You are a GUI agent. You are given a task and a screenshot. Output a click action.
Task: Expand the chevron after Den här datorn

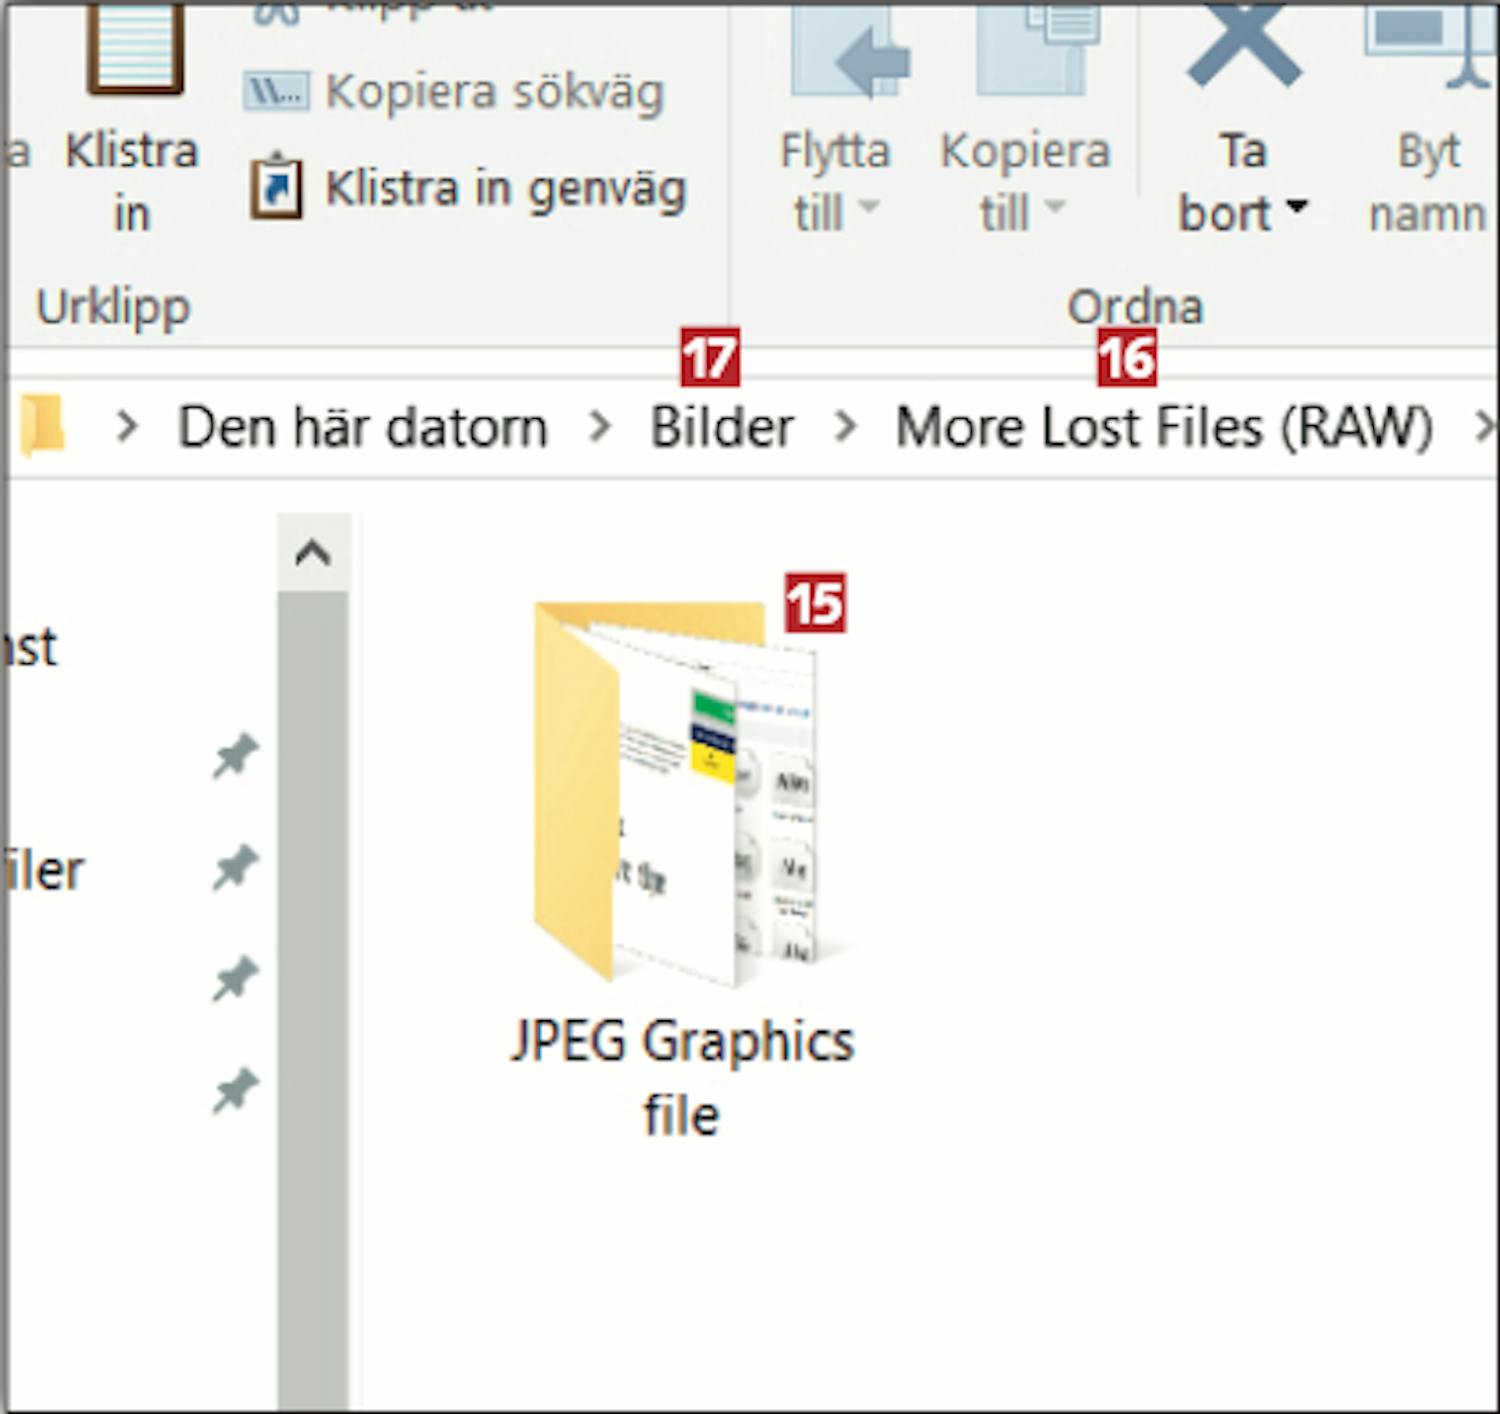(x=599, y=427)
